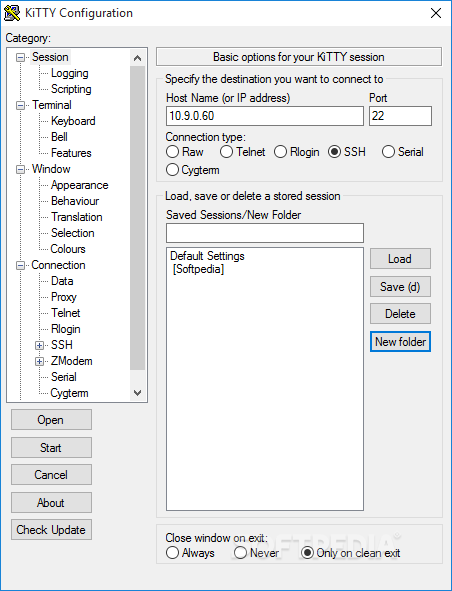Click the category tree scrollbar thumb

[x=138, y=218]
